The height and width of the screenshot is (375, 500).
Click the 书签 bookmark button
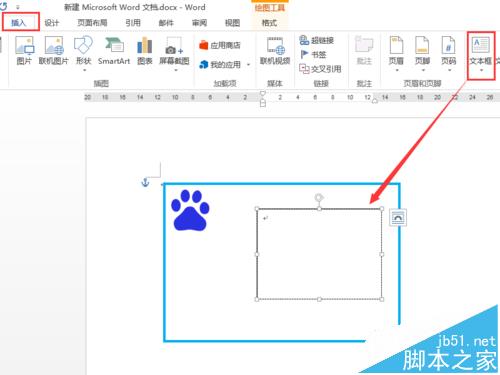click(313, 54)
